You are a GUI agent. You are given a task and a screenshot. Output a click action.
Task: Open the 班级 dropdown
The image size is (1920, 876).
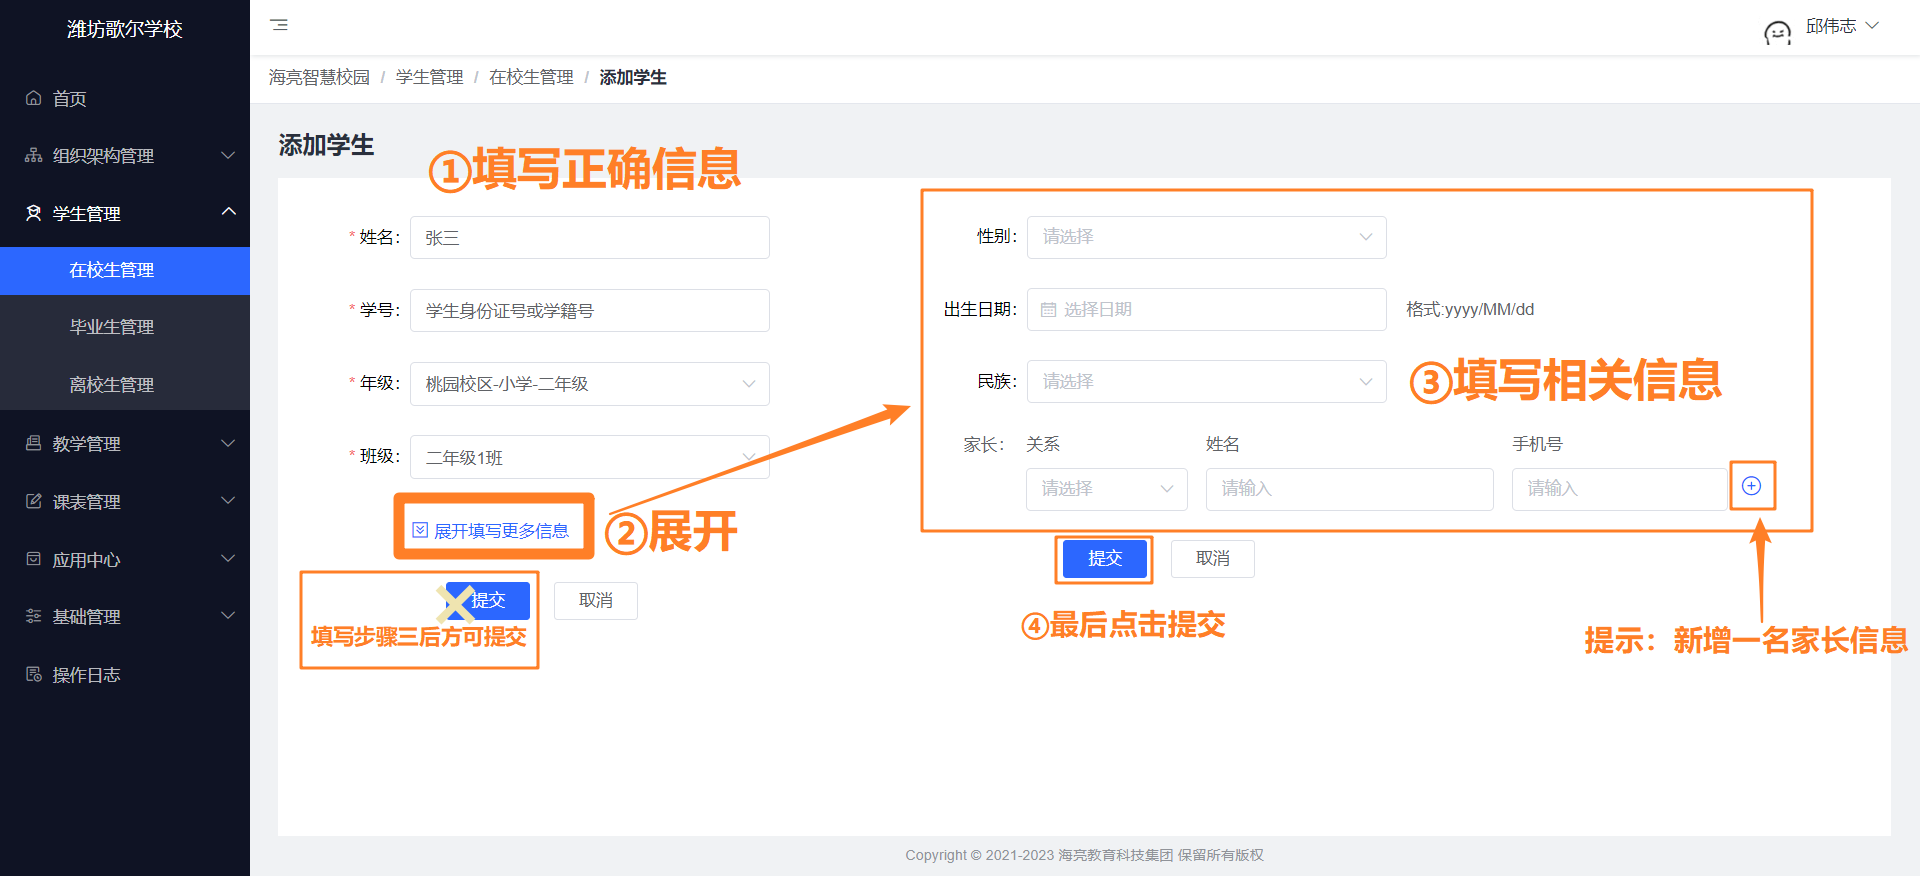[x=590, y=457]
